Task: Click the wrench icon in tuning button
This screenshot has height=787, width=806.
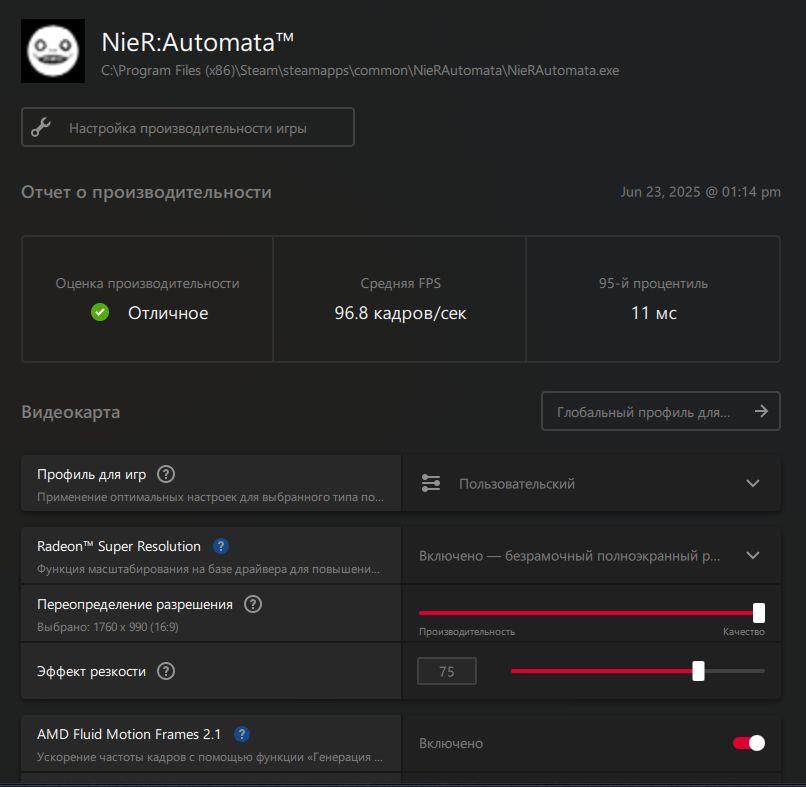Action: click(41, 127)
